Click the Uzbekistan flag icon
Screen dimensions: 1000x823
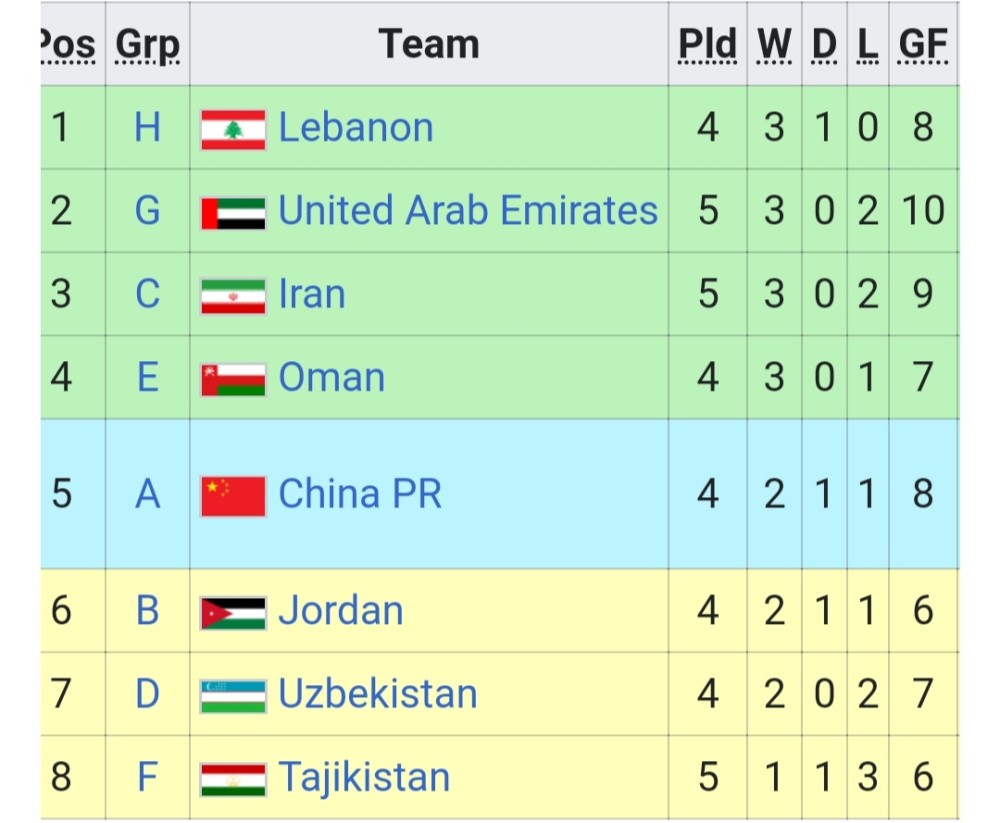coord(233,695)
